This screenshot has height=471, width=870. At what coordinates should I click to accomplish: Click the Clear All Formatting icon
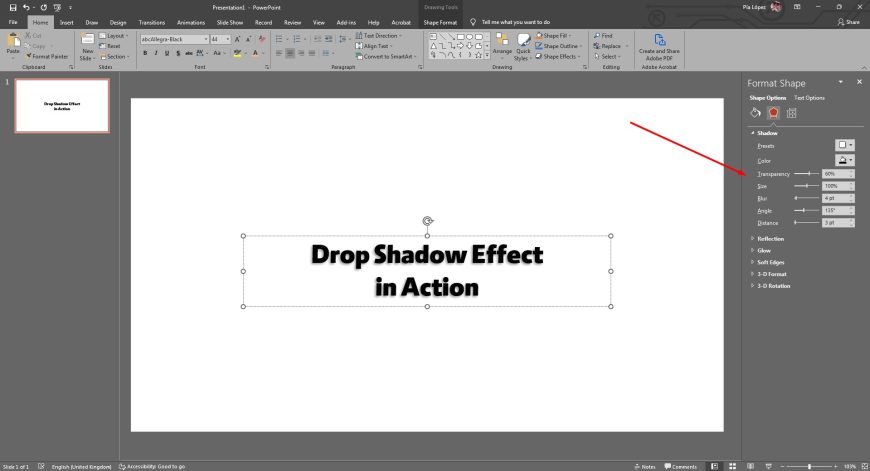pyautogui.click(x=262, y=39)
